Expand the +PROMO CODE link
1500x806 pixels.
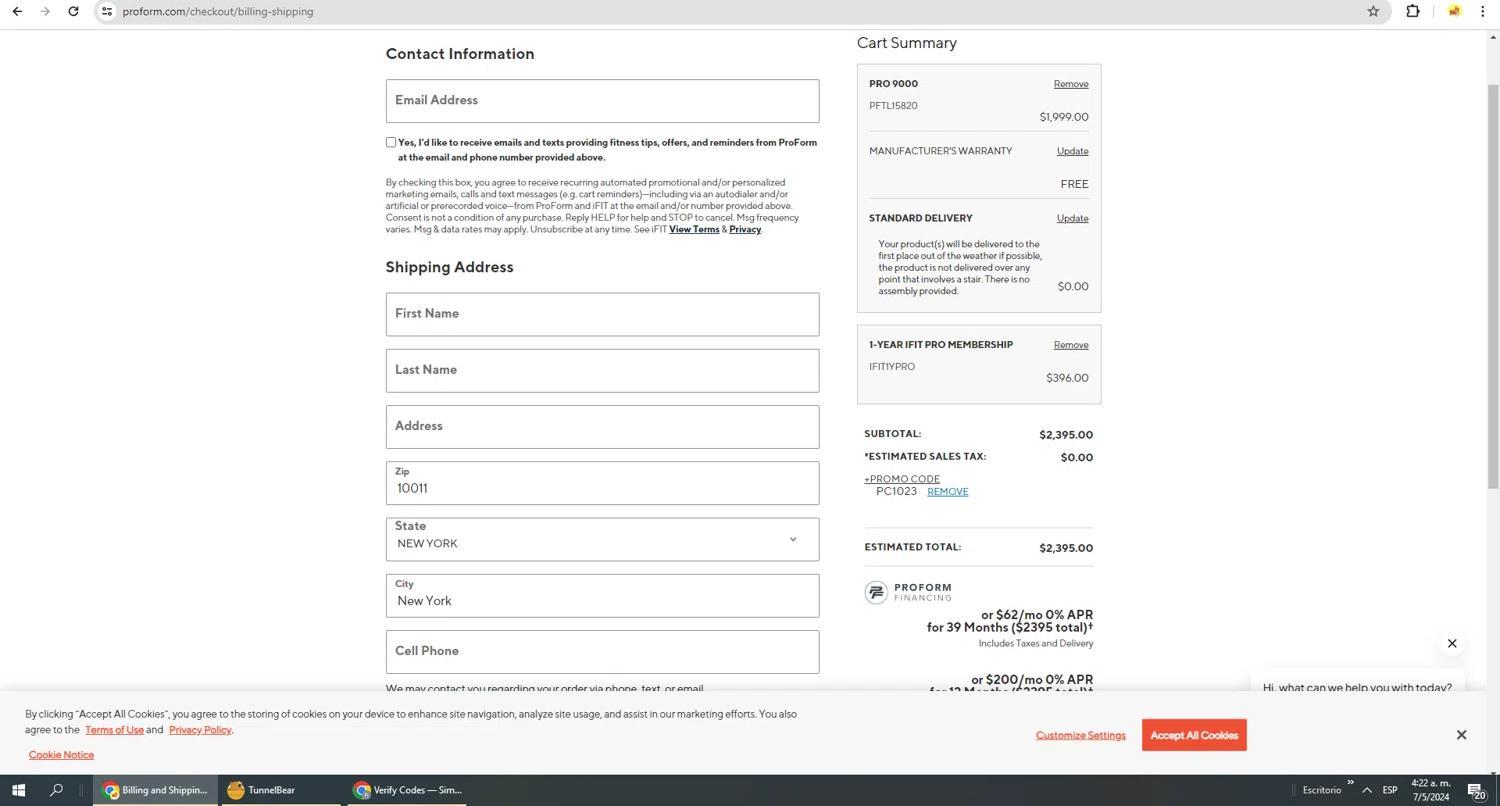click(x=902, y=479)
